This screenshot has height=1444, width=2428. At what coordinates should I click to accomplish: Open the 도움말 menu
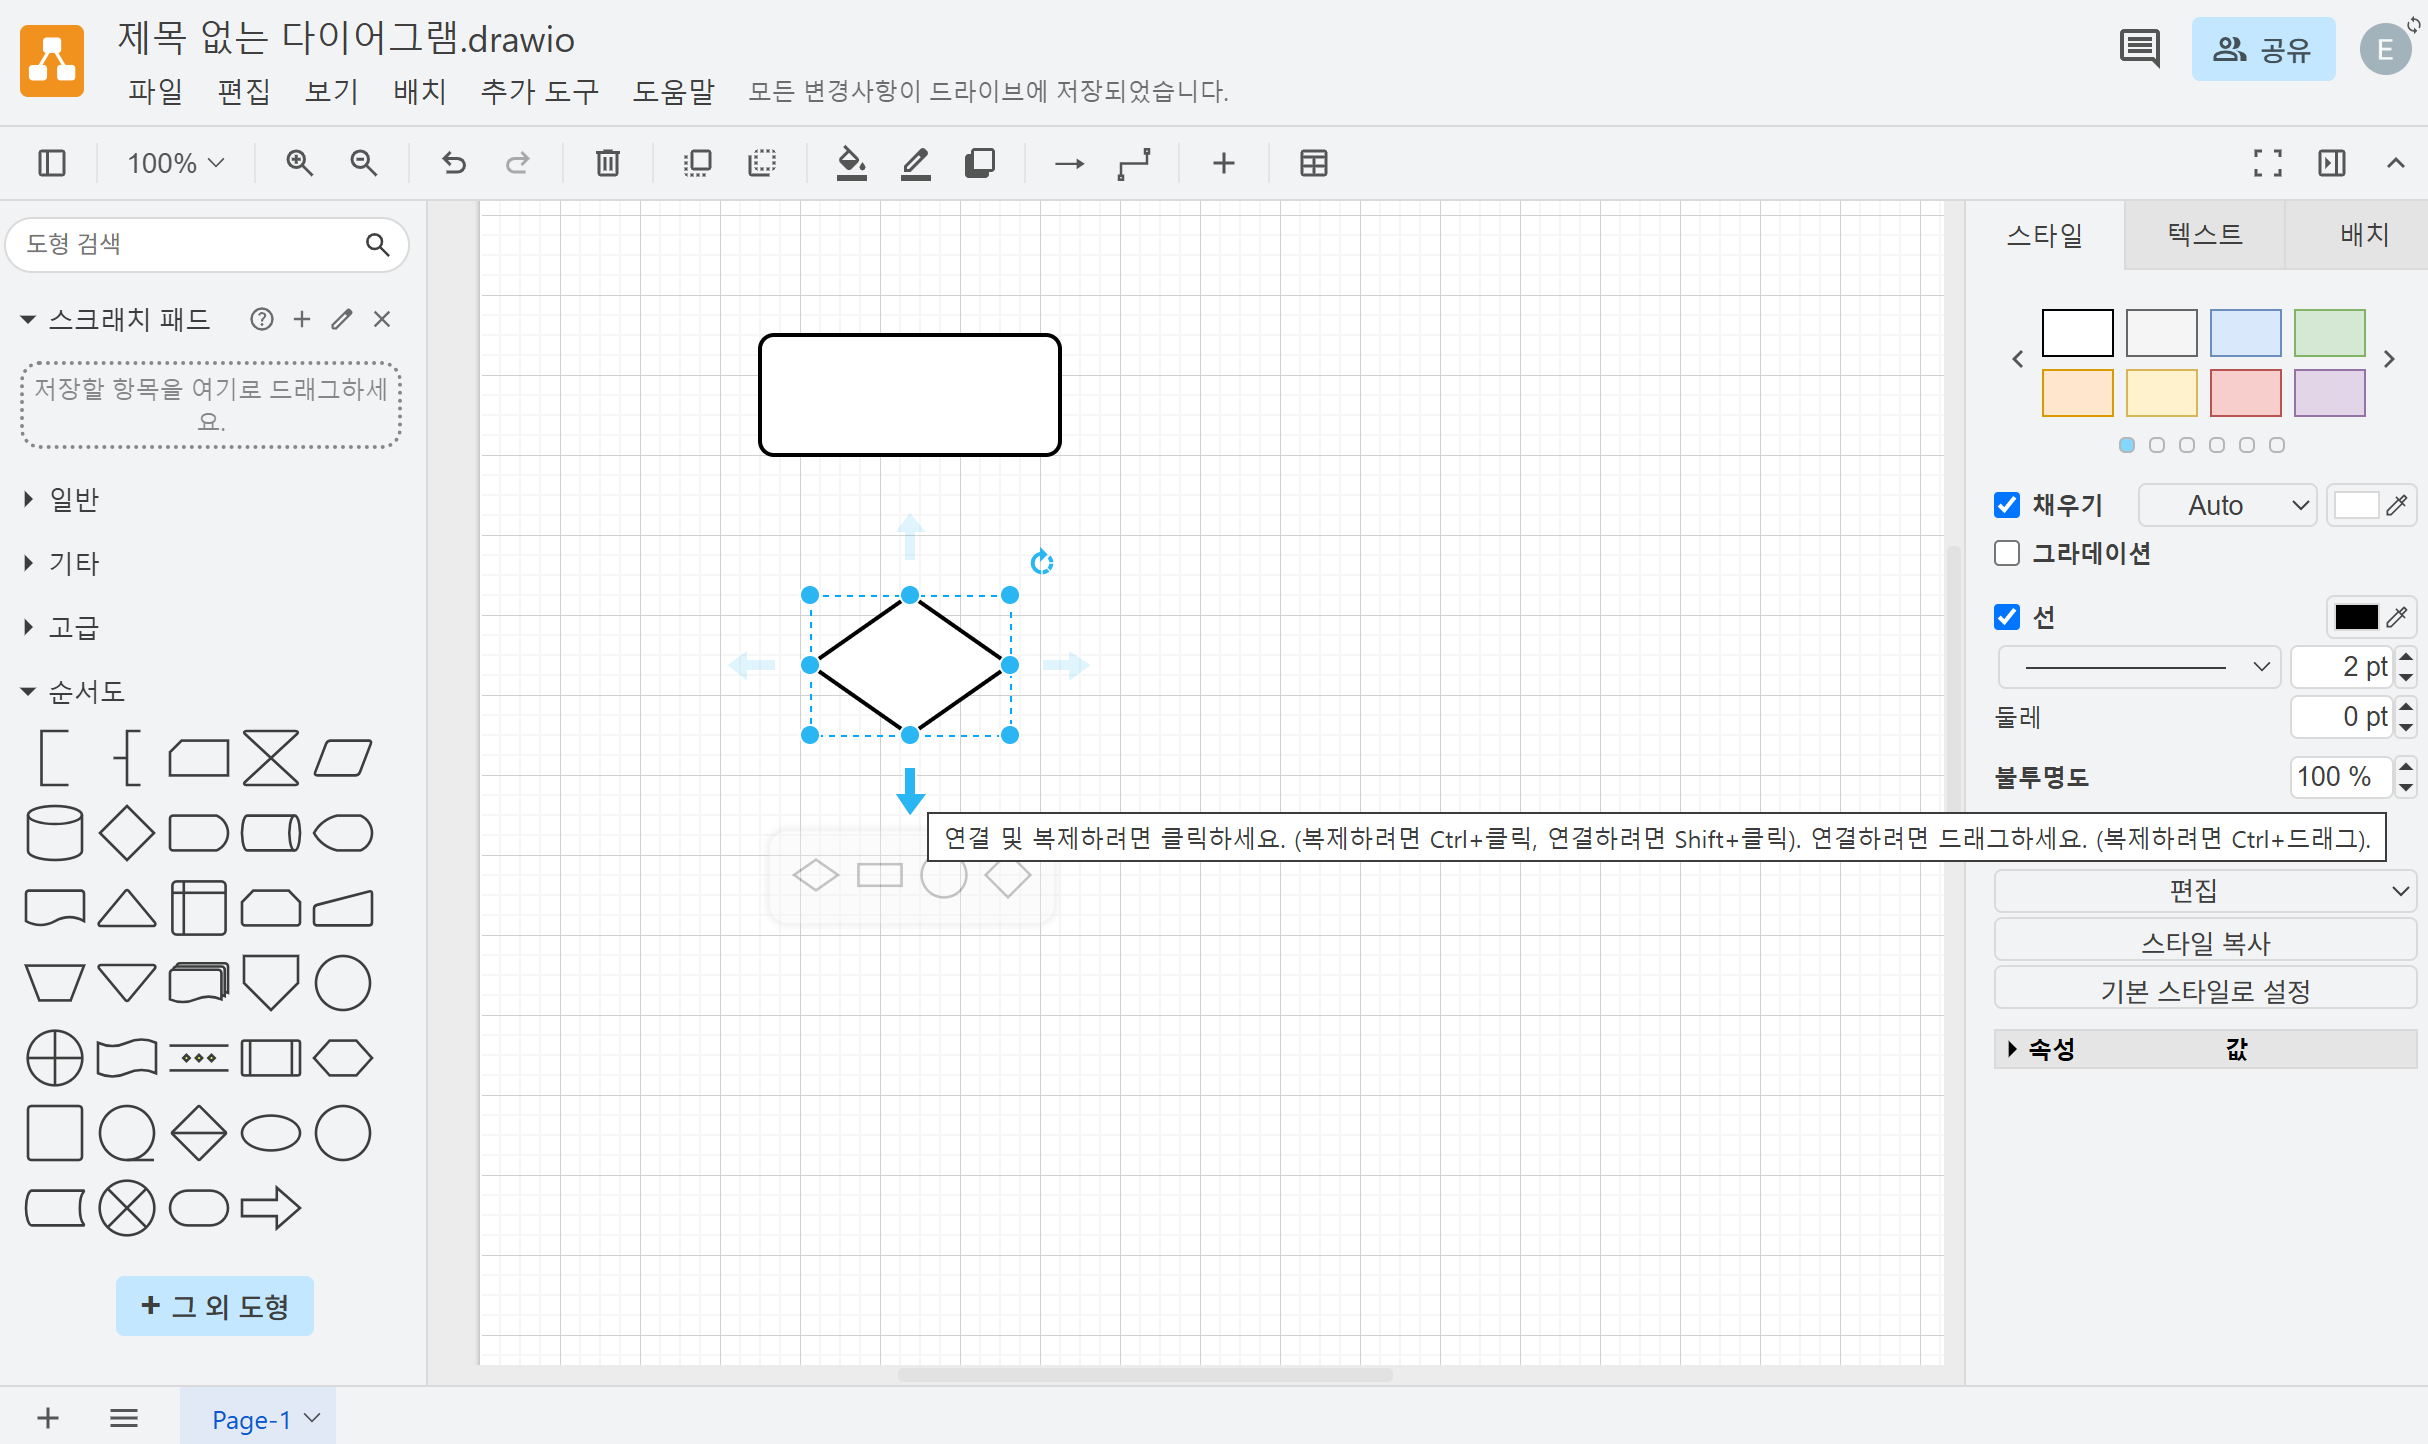pos(674,91)
